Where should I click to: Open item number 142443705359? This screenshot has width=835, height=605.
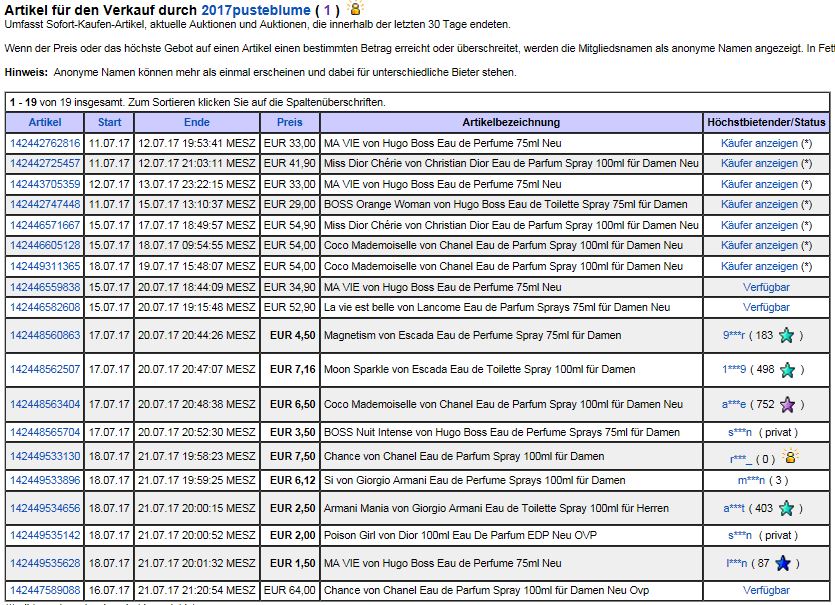(45, 184)
